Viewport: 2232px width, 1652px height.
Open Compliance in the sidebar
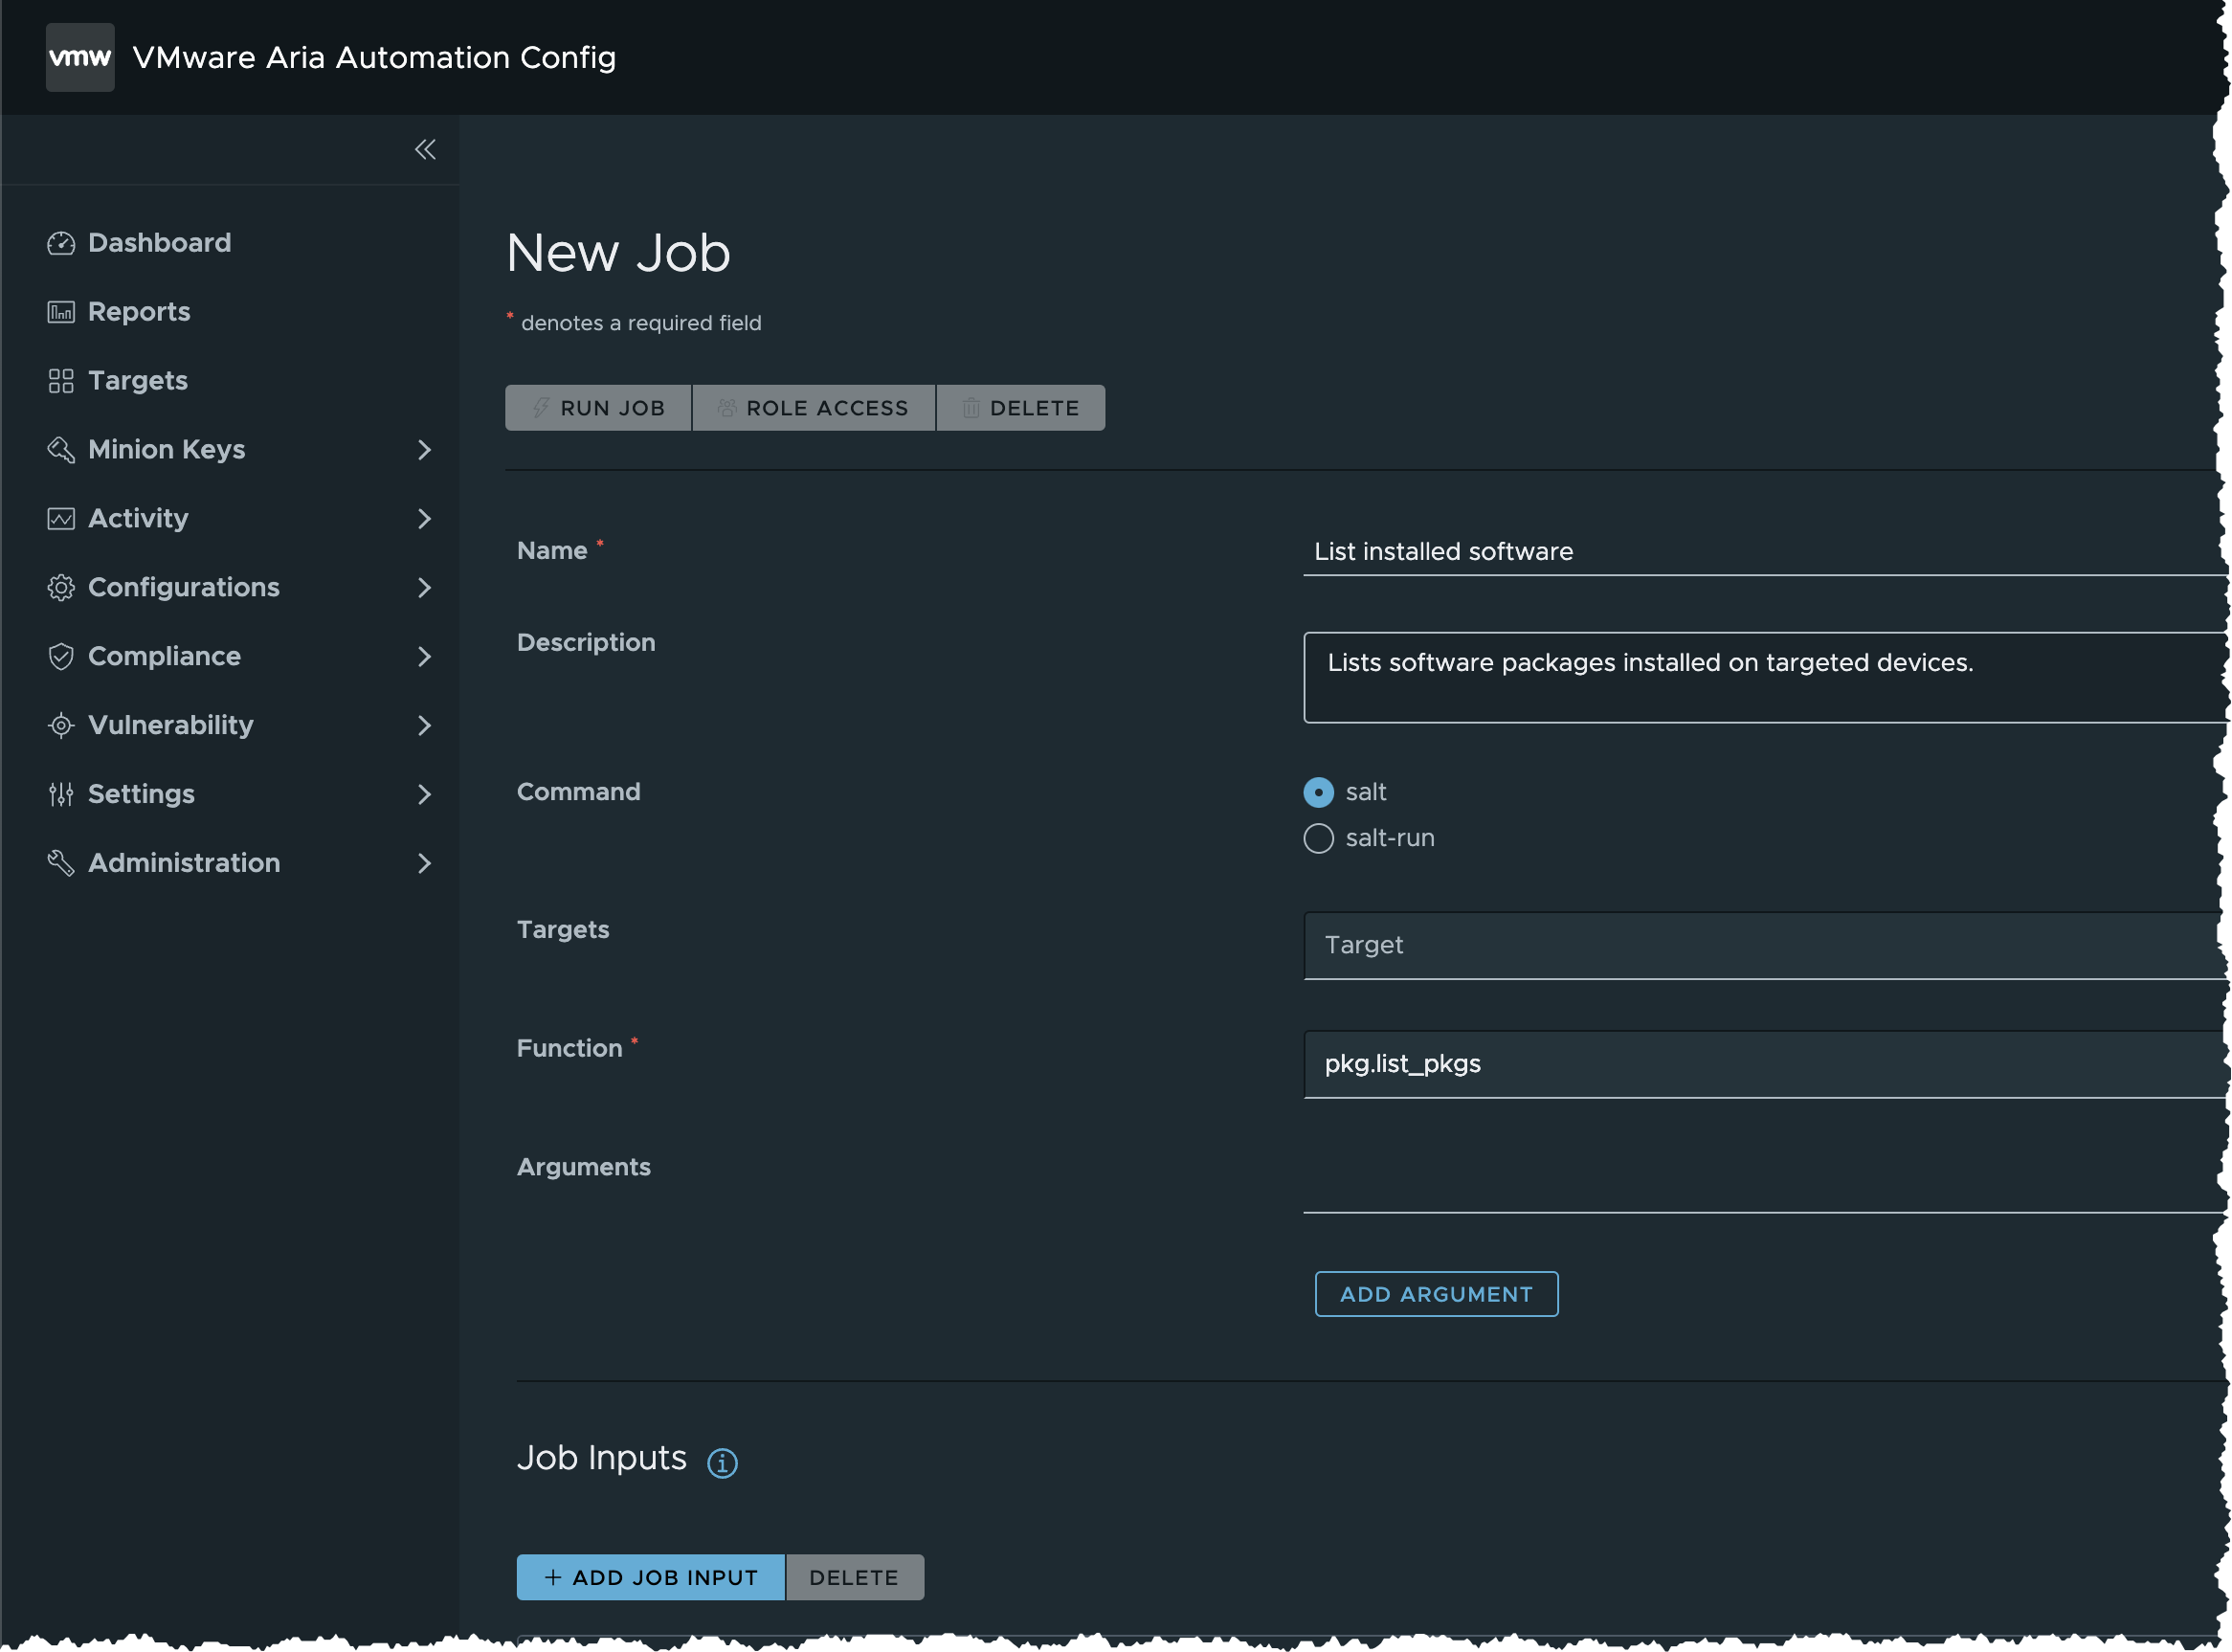pyautogui.click(x=165, y=657)
